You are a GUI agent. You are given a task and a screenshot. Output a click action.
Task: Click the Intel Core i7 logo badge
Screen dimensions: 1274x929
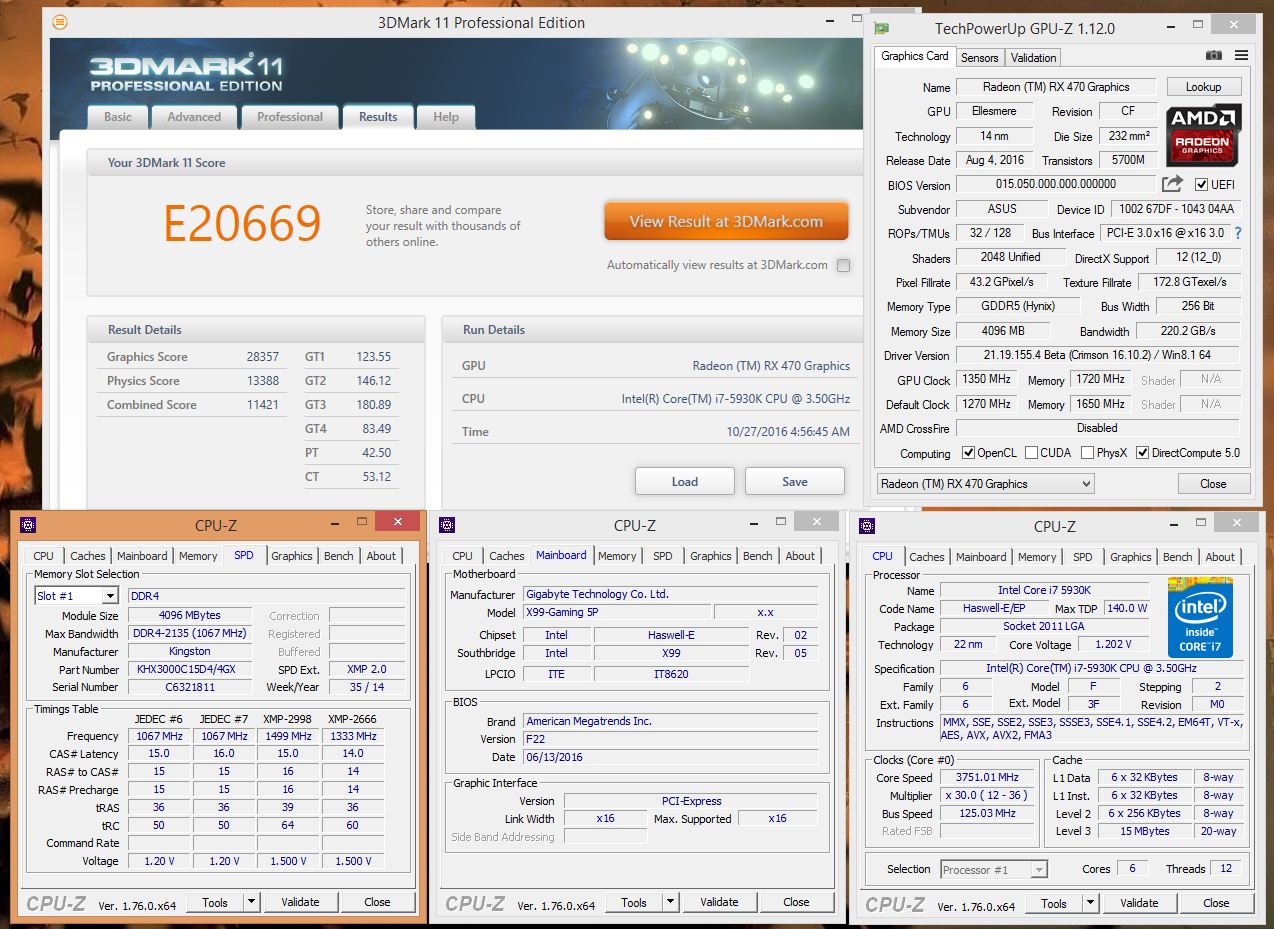point(1200,617)
